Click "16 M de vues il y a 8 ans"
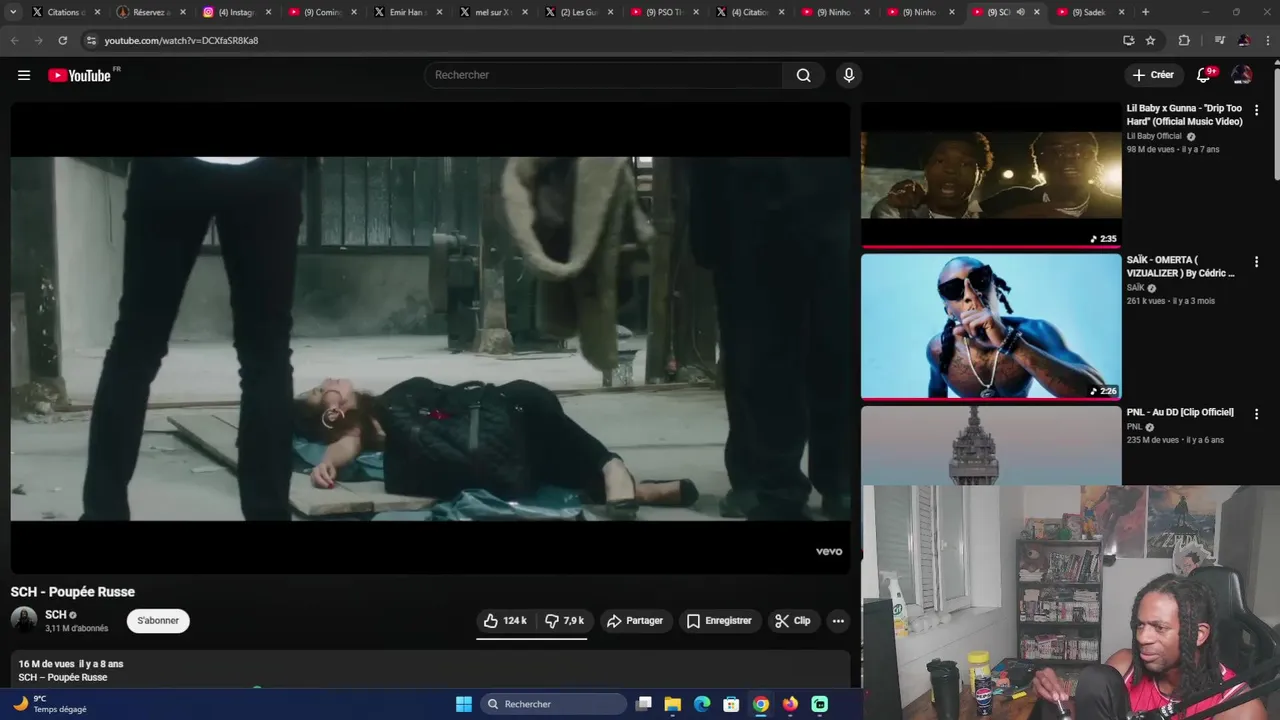Screen dimensions: 1280x720 pyautogui.click(x=71, y=664)
